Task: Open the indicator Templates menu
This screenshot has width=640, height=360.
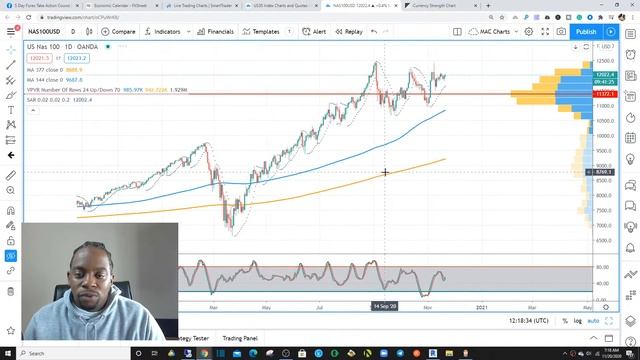Action: pyautogui.click(x=261, y=32)
